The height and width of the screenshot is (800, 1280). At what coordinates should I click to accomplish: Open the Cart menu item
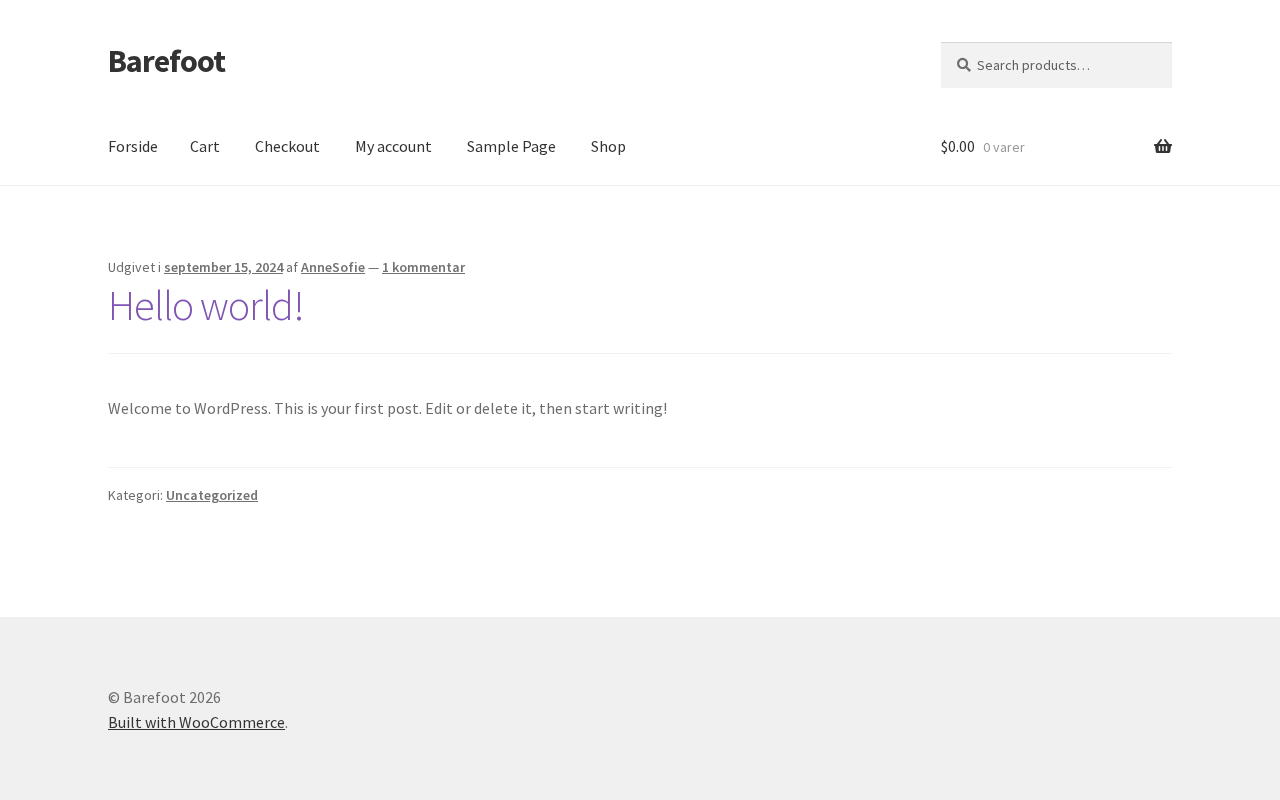[204, 147]
